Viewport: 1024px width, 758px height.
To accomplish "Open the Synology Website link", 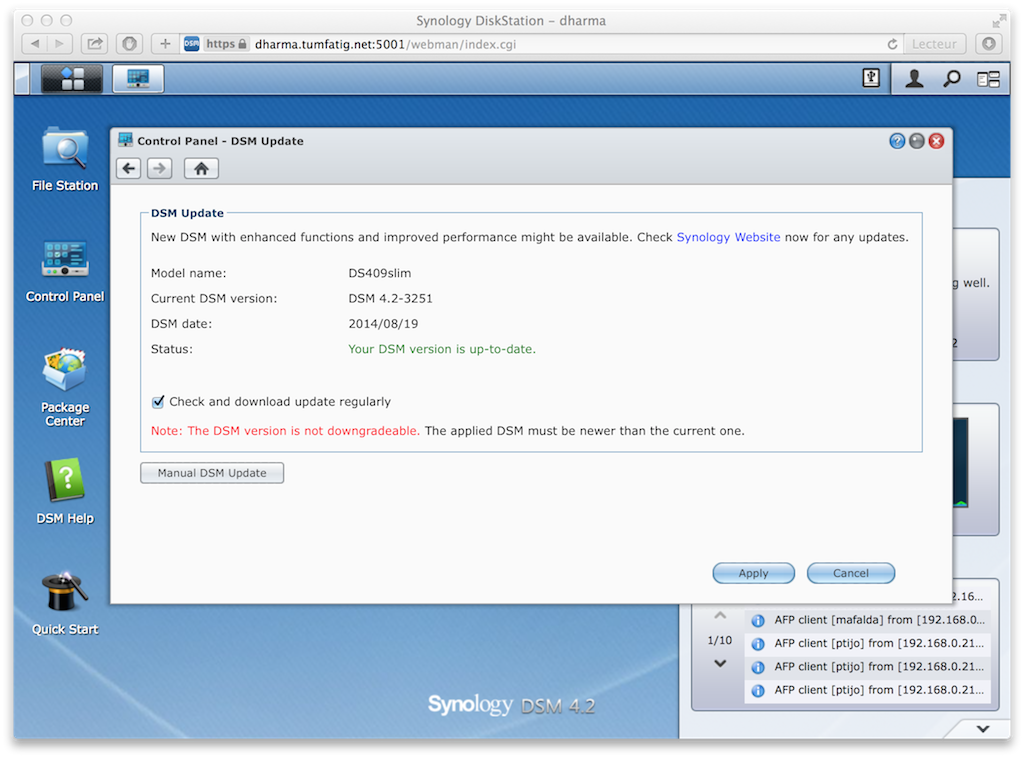I will pyautogui.click(x=728, y=237).
